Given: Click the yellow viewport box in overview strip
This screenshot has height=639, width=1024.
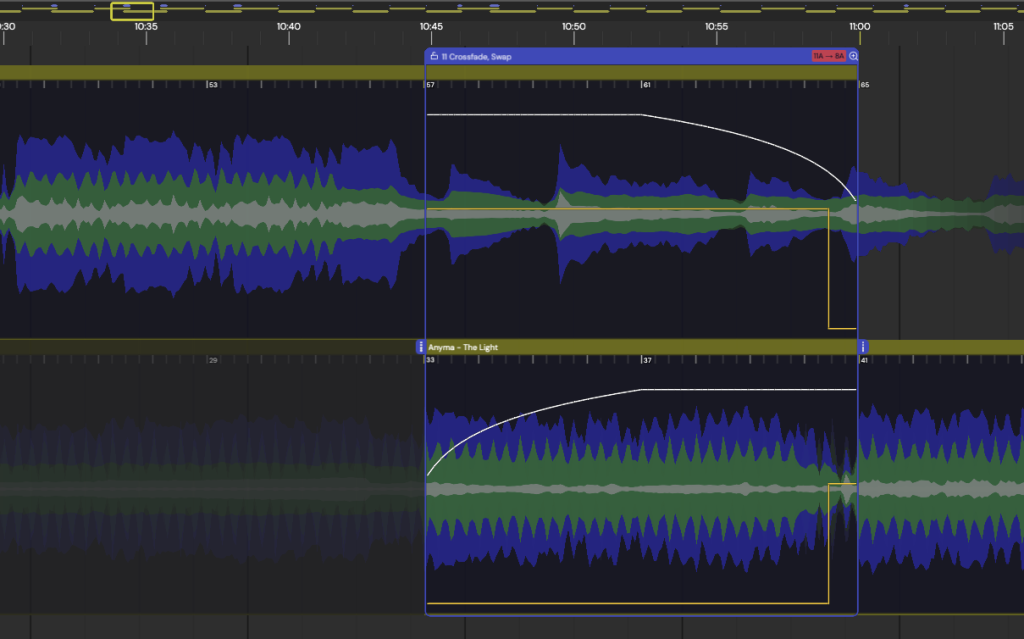Looking at the screenshot, I should [x=132, y=11].
